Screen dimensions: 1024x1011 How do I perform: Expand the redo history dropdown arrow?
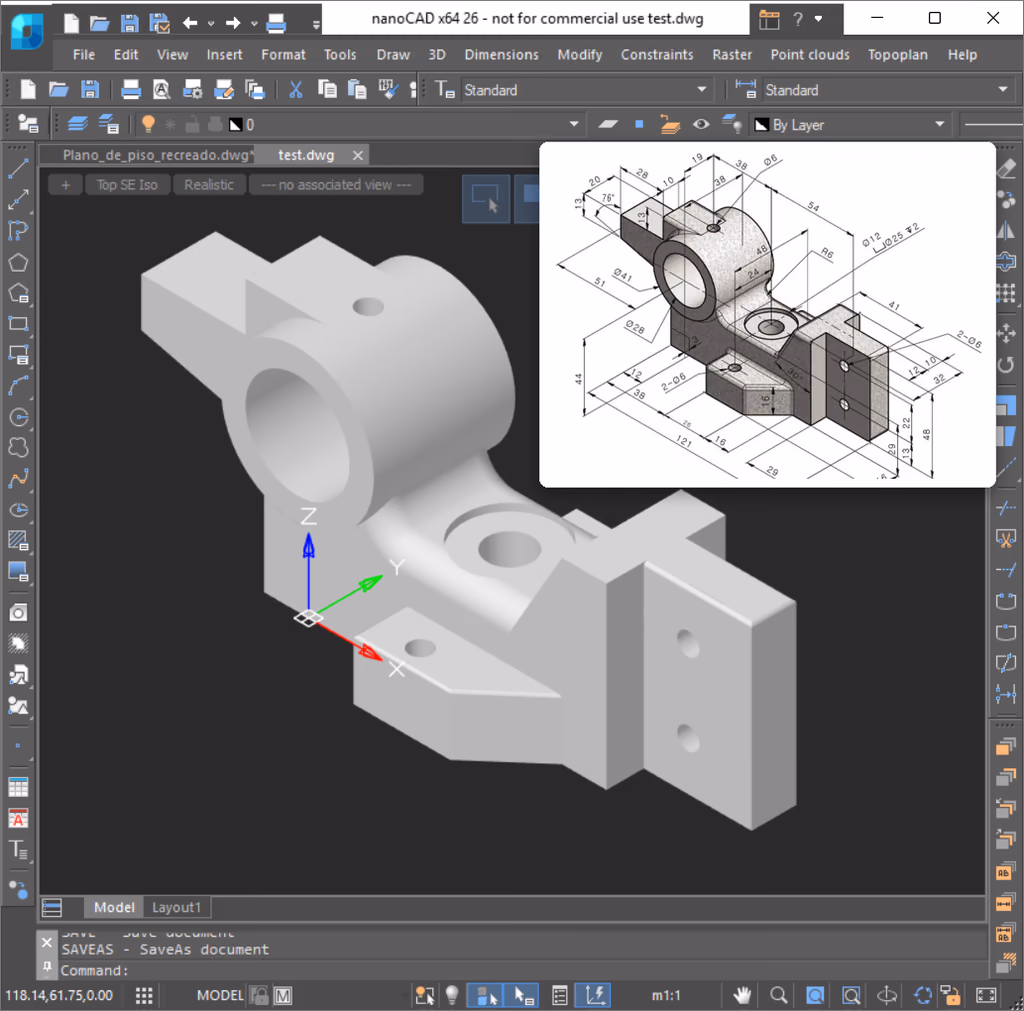pyautogui.click(x=254, y=24)
